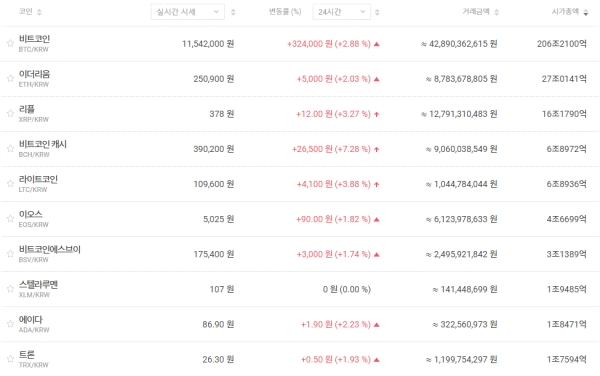Click the 1조7594억 market cap
This screenshot has width=600, height=376.
[x=566, y=360]
